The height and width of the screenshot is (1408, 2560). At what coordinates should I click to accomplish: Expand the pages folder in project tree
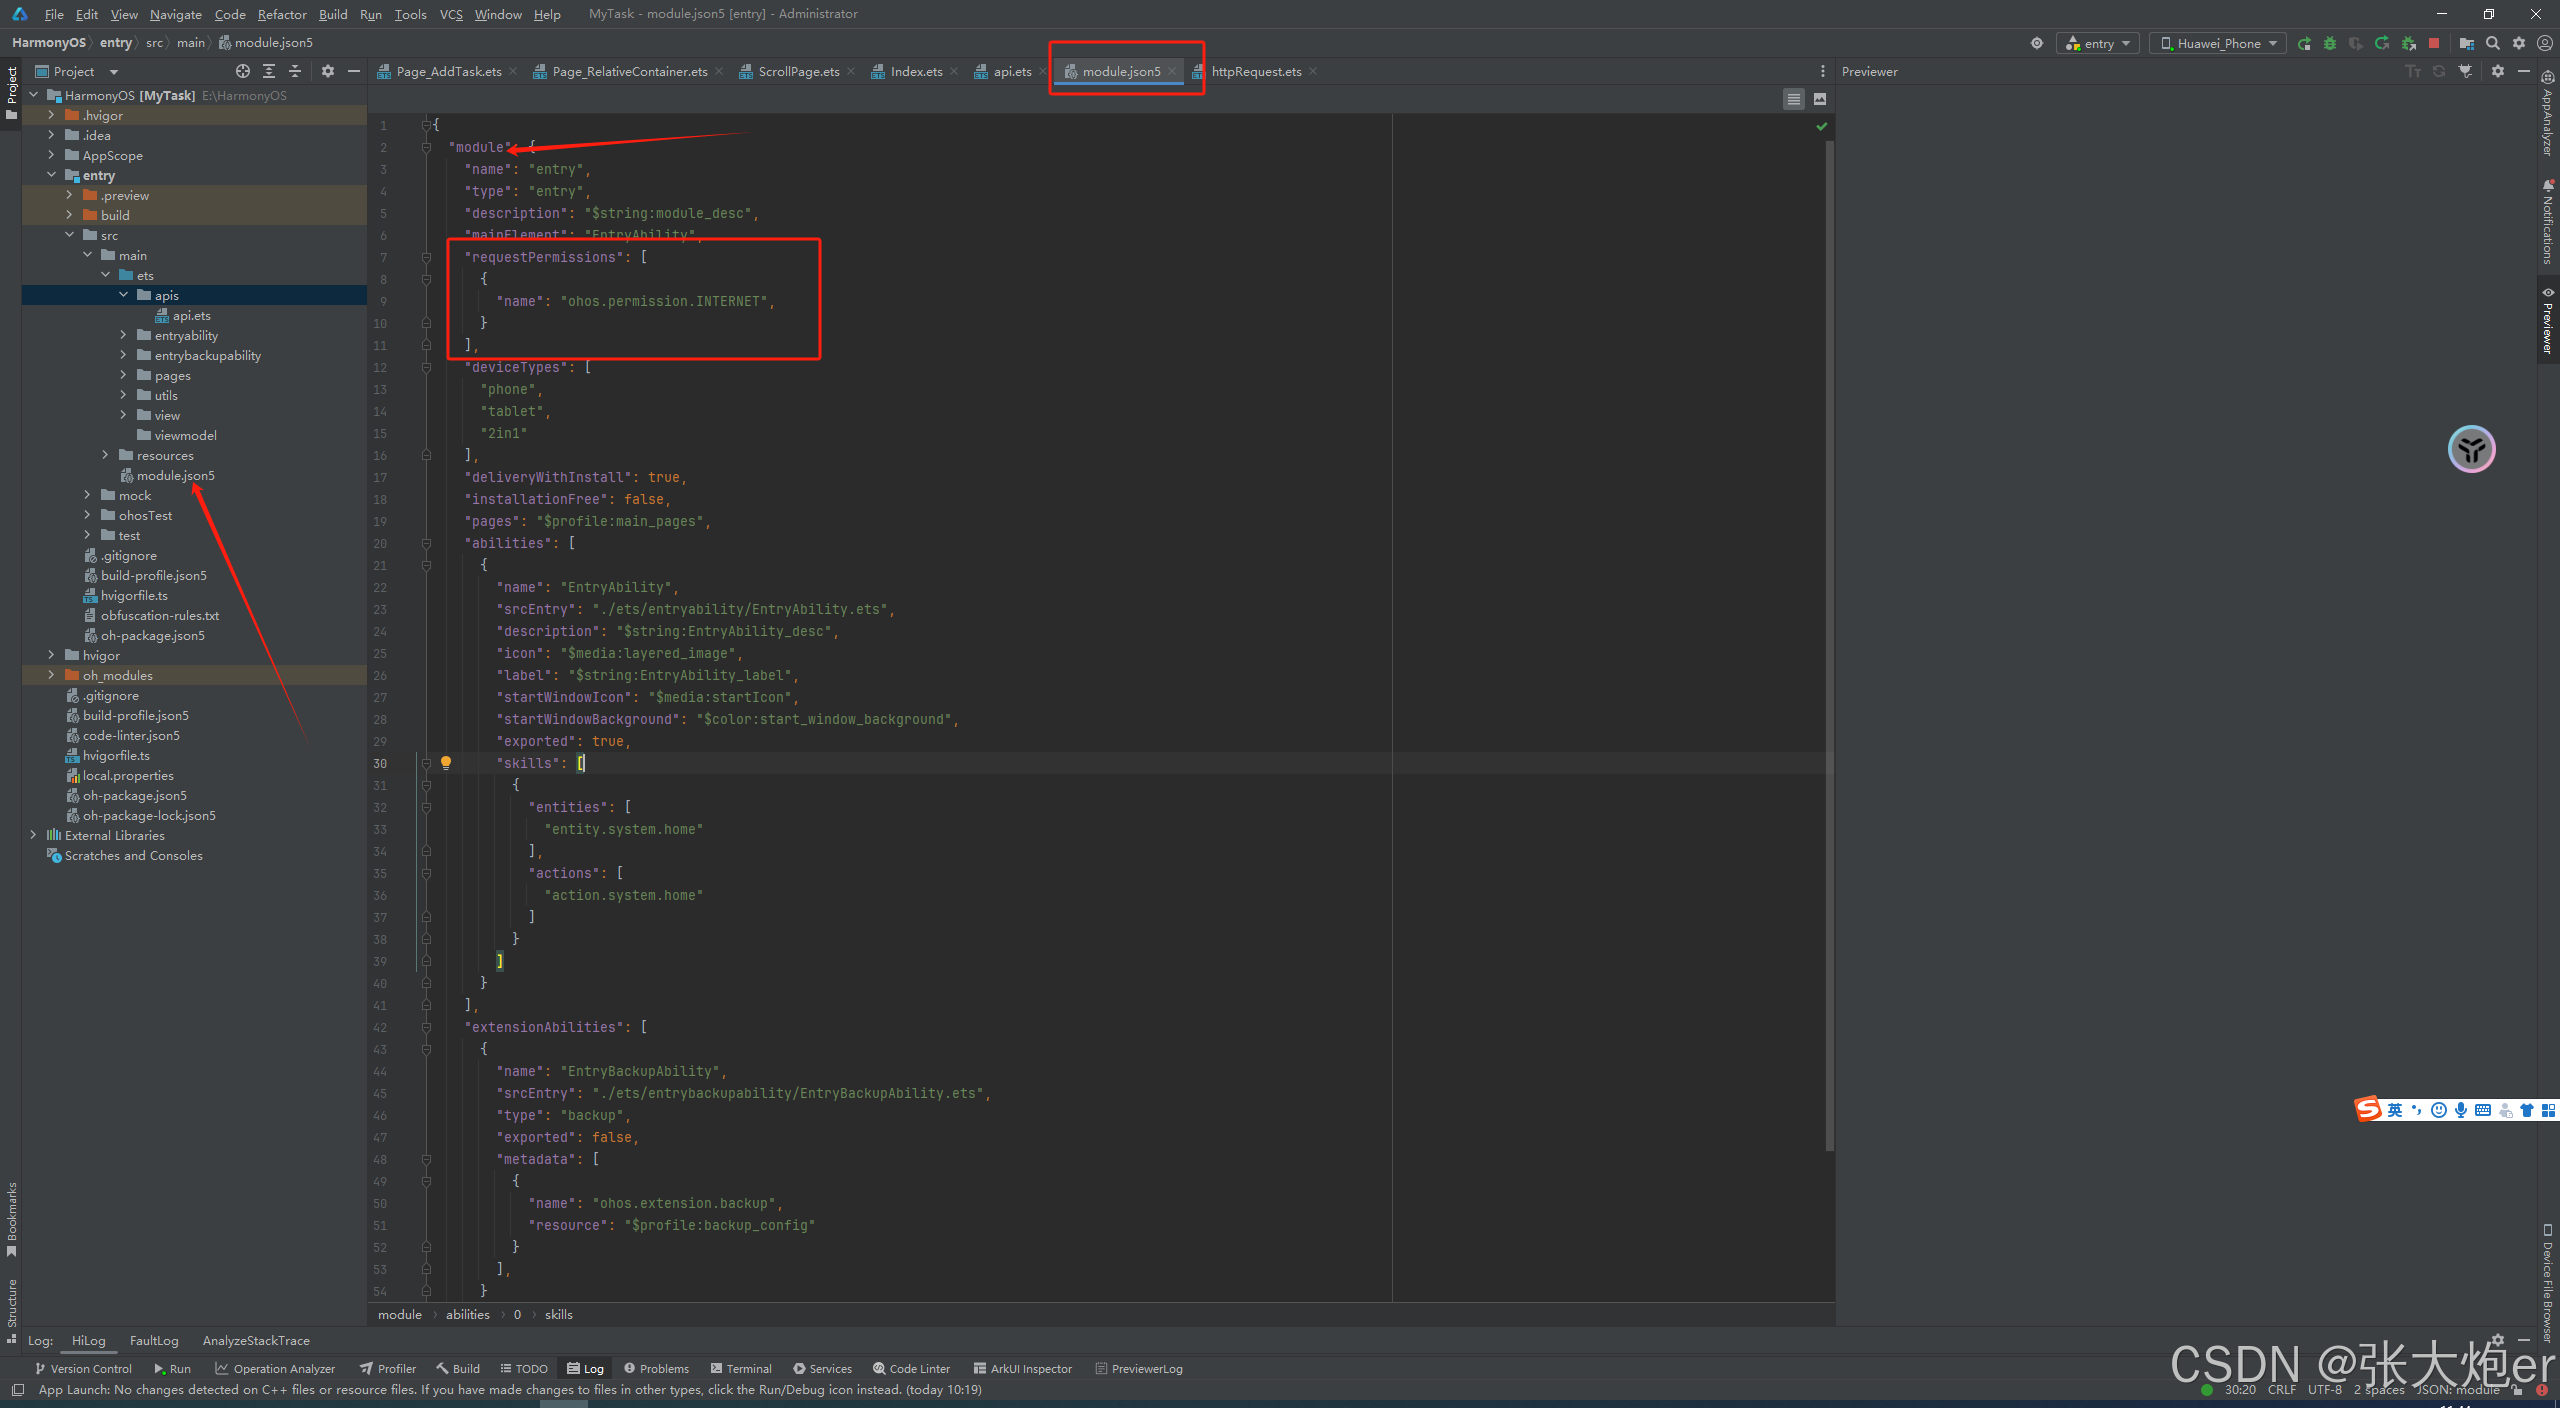click(x=124, y=375)
